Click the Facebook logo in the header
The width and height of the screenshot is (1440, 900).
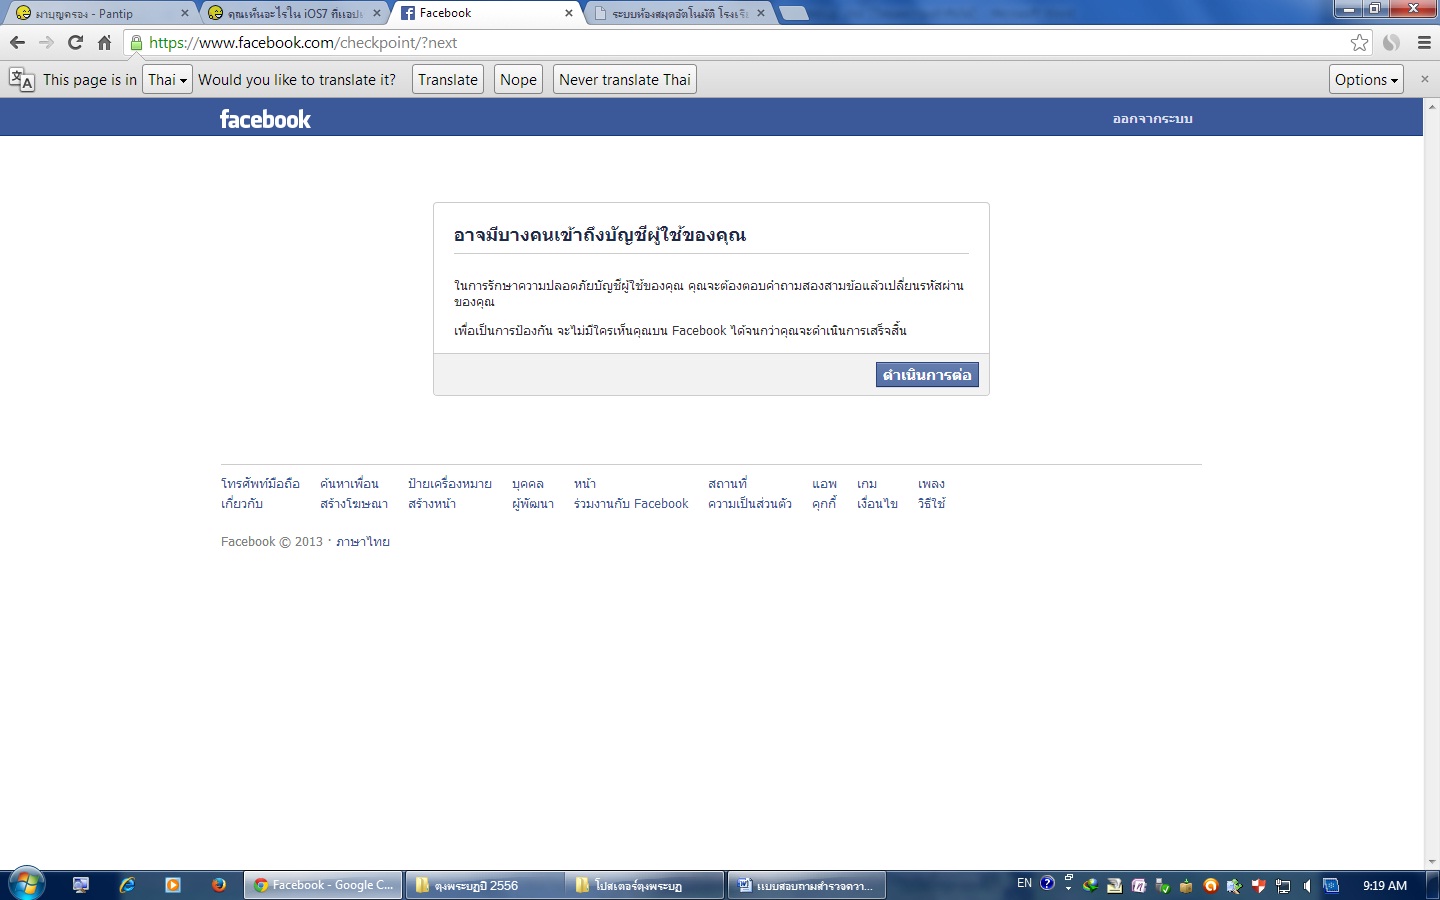265,119
